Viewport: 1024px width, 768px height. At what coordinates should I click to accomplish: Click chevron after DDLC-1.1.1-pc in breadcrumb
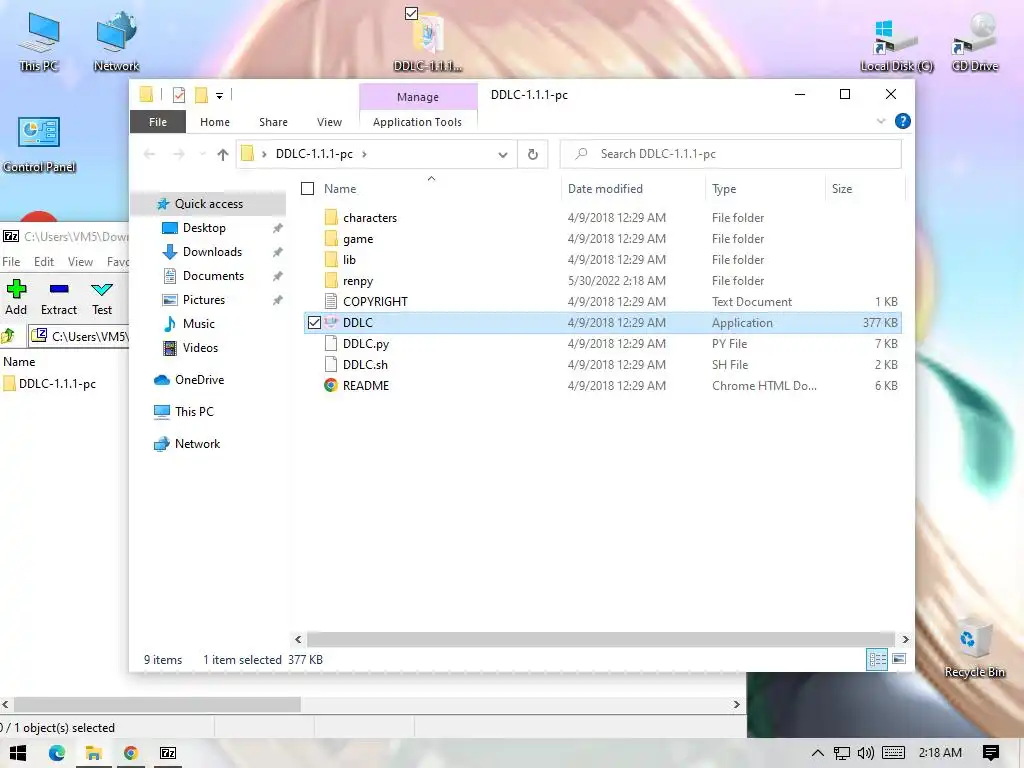pyautogui.click(x=364, y=154)
